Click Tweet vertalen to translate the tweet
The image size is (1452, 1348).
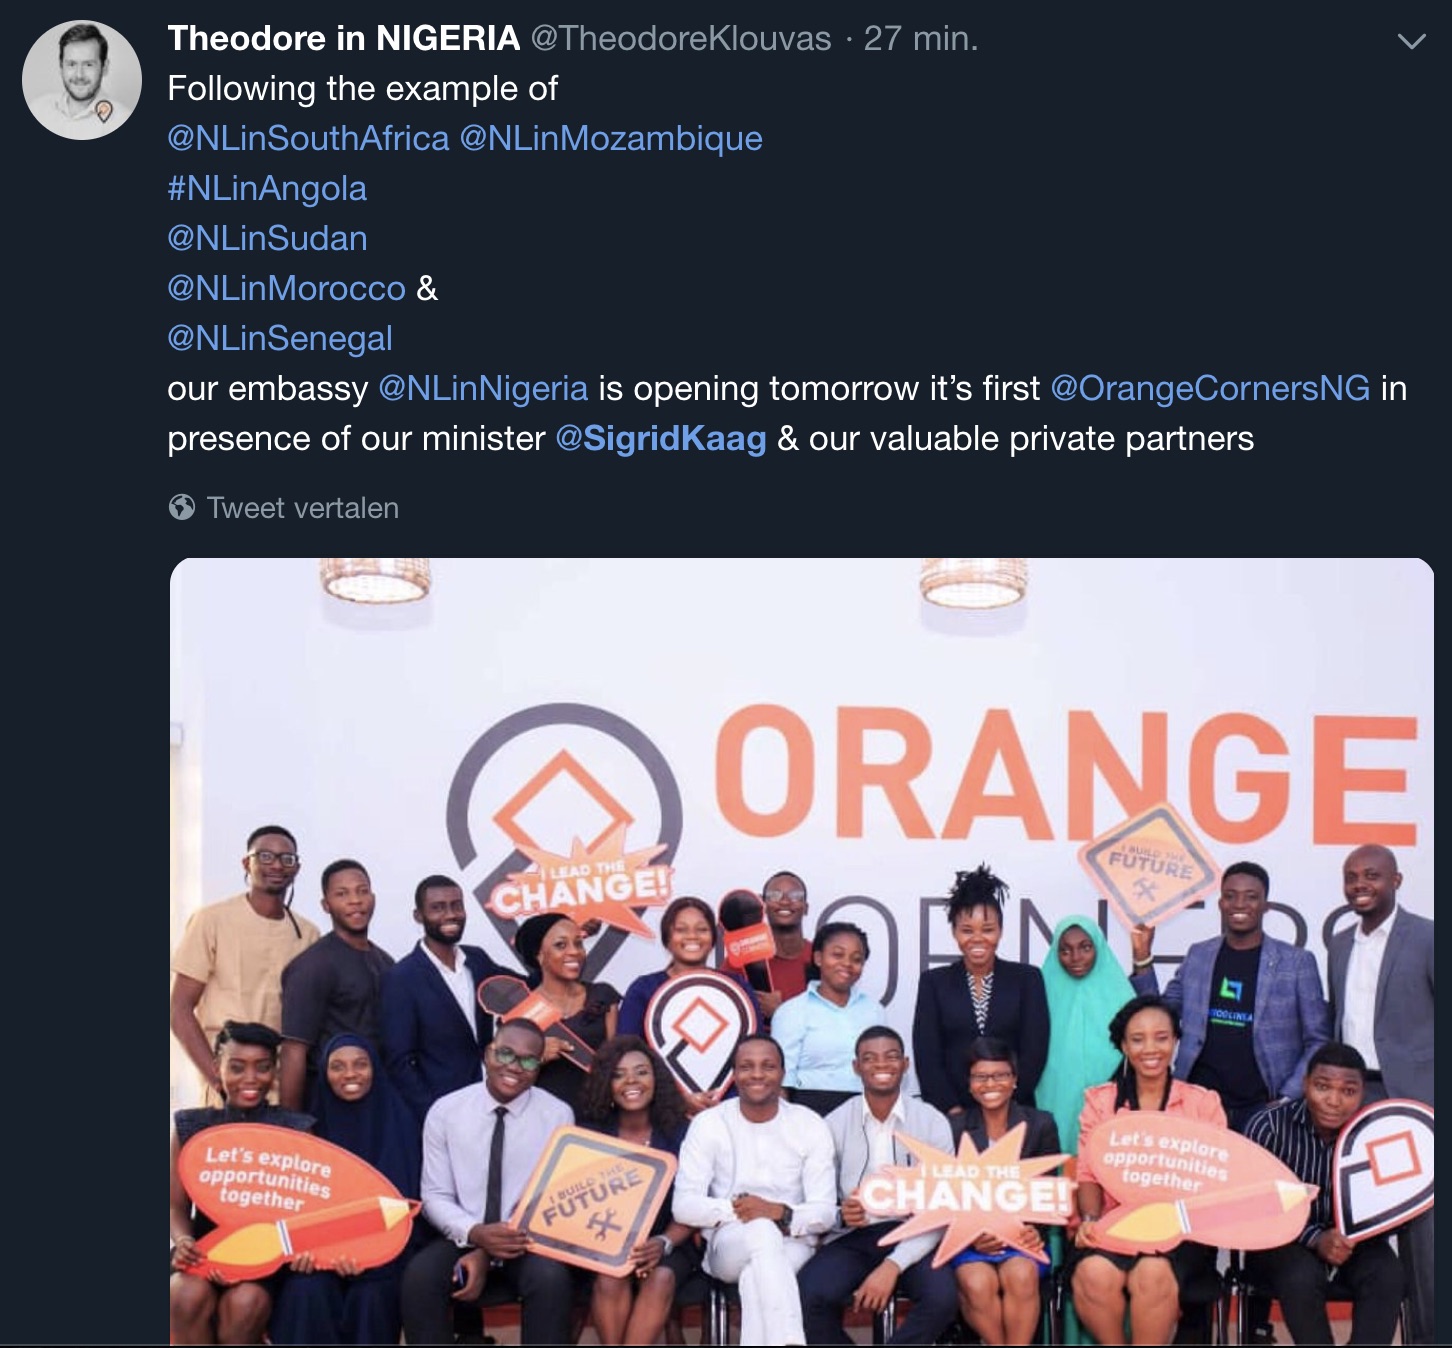[x=302, y=508]
